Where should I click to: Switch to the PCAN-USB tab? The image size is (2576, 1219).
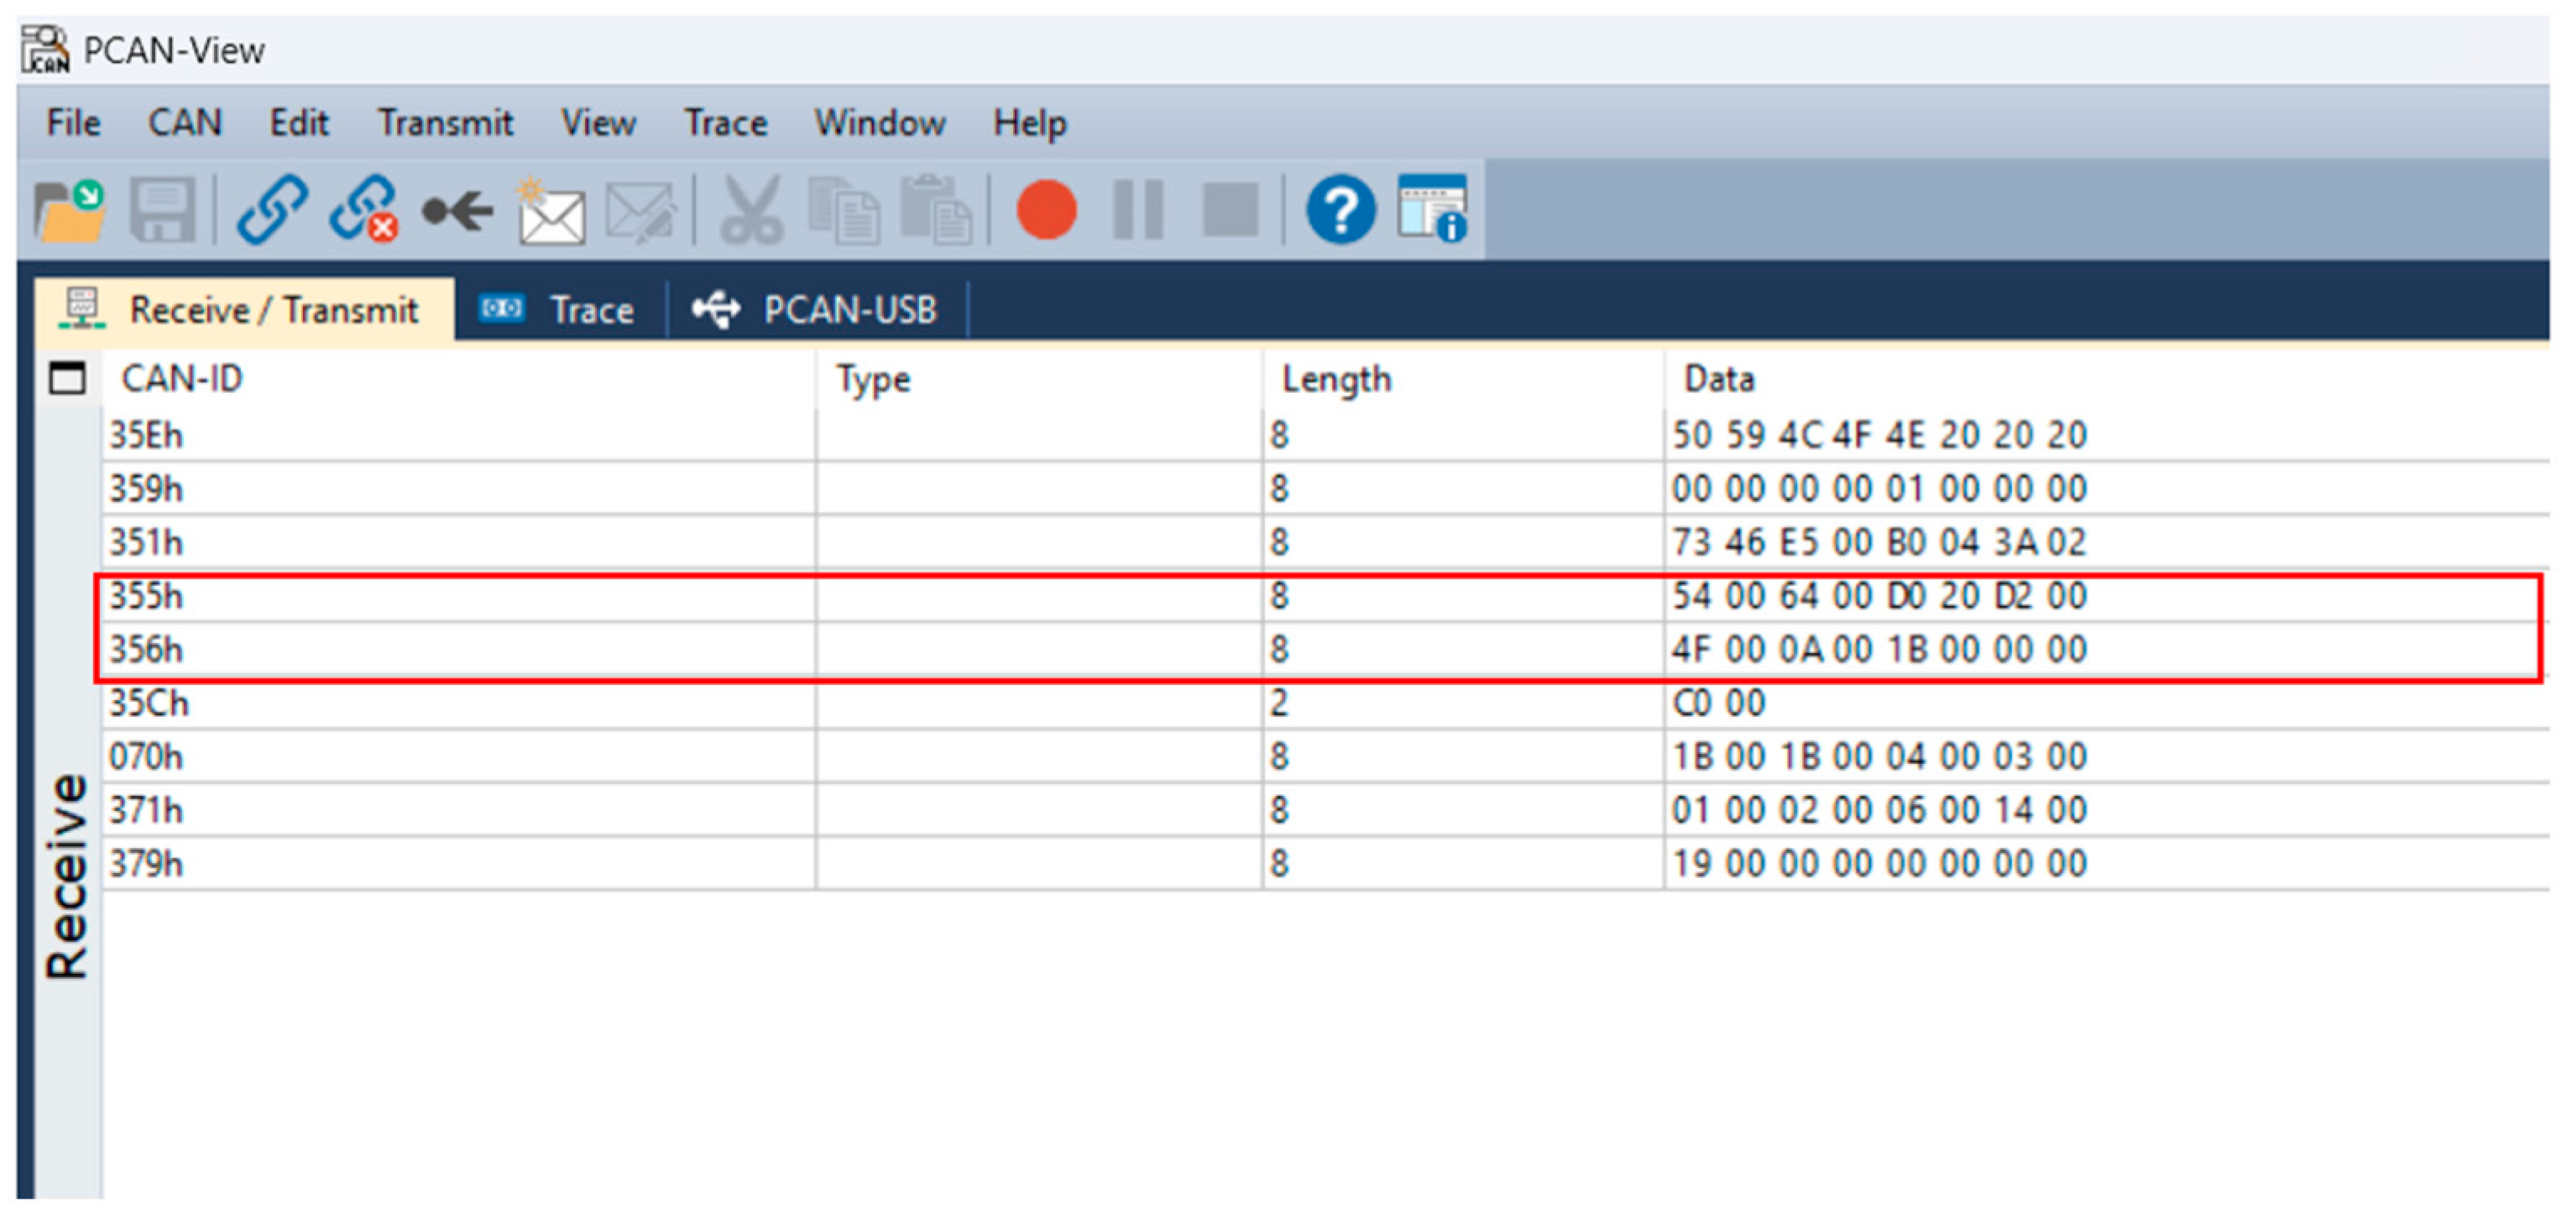(x=817, y=309)
